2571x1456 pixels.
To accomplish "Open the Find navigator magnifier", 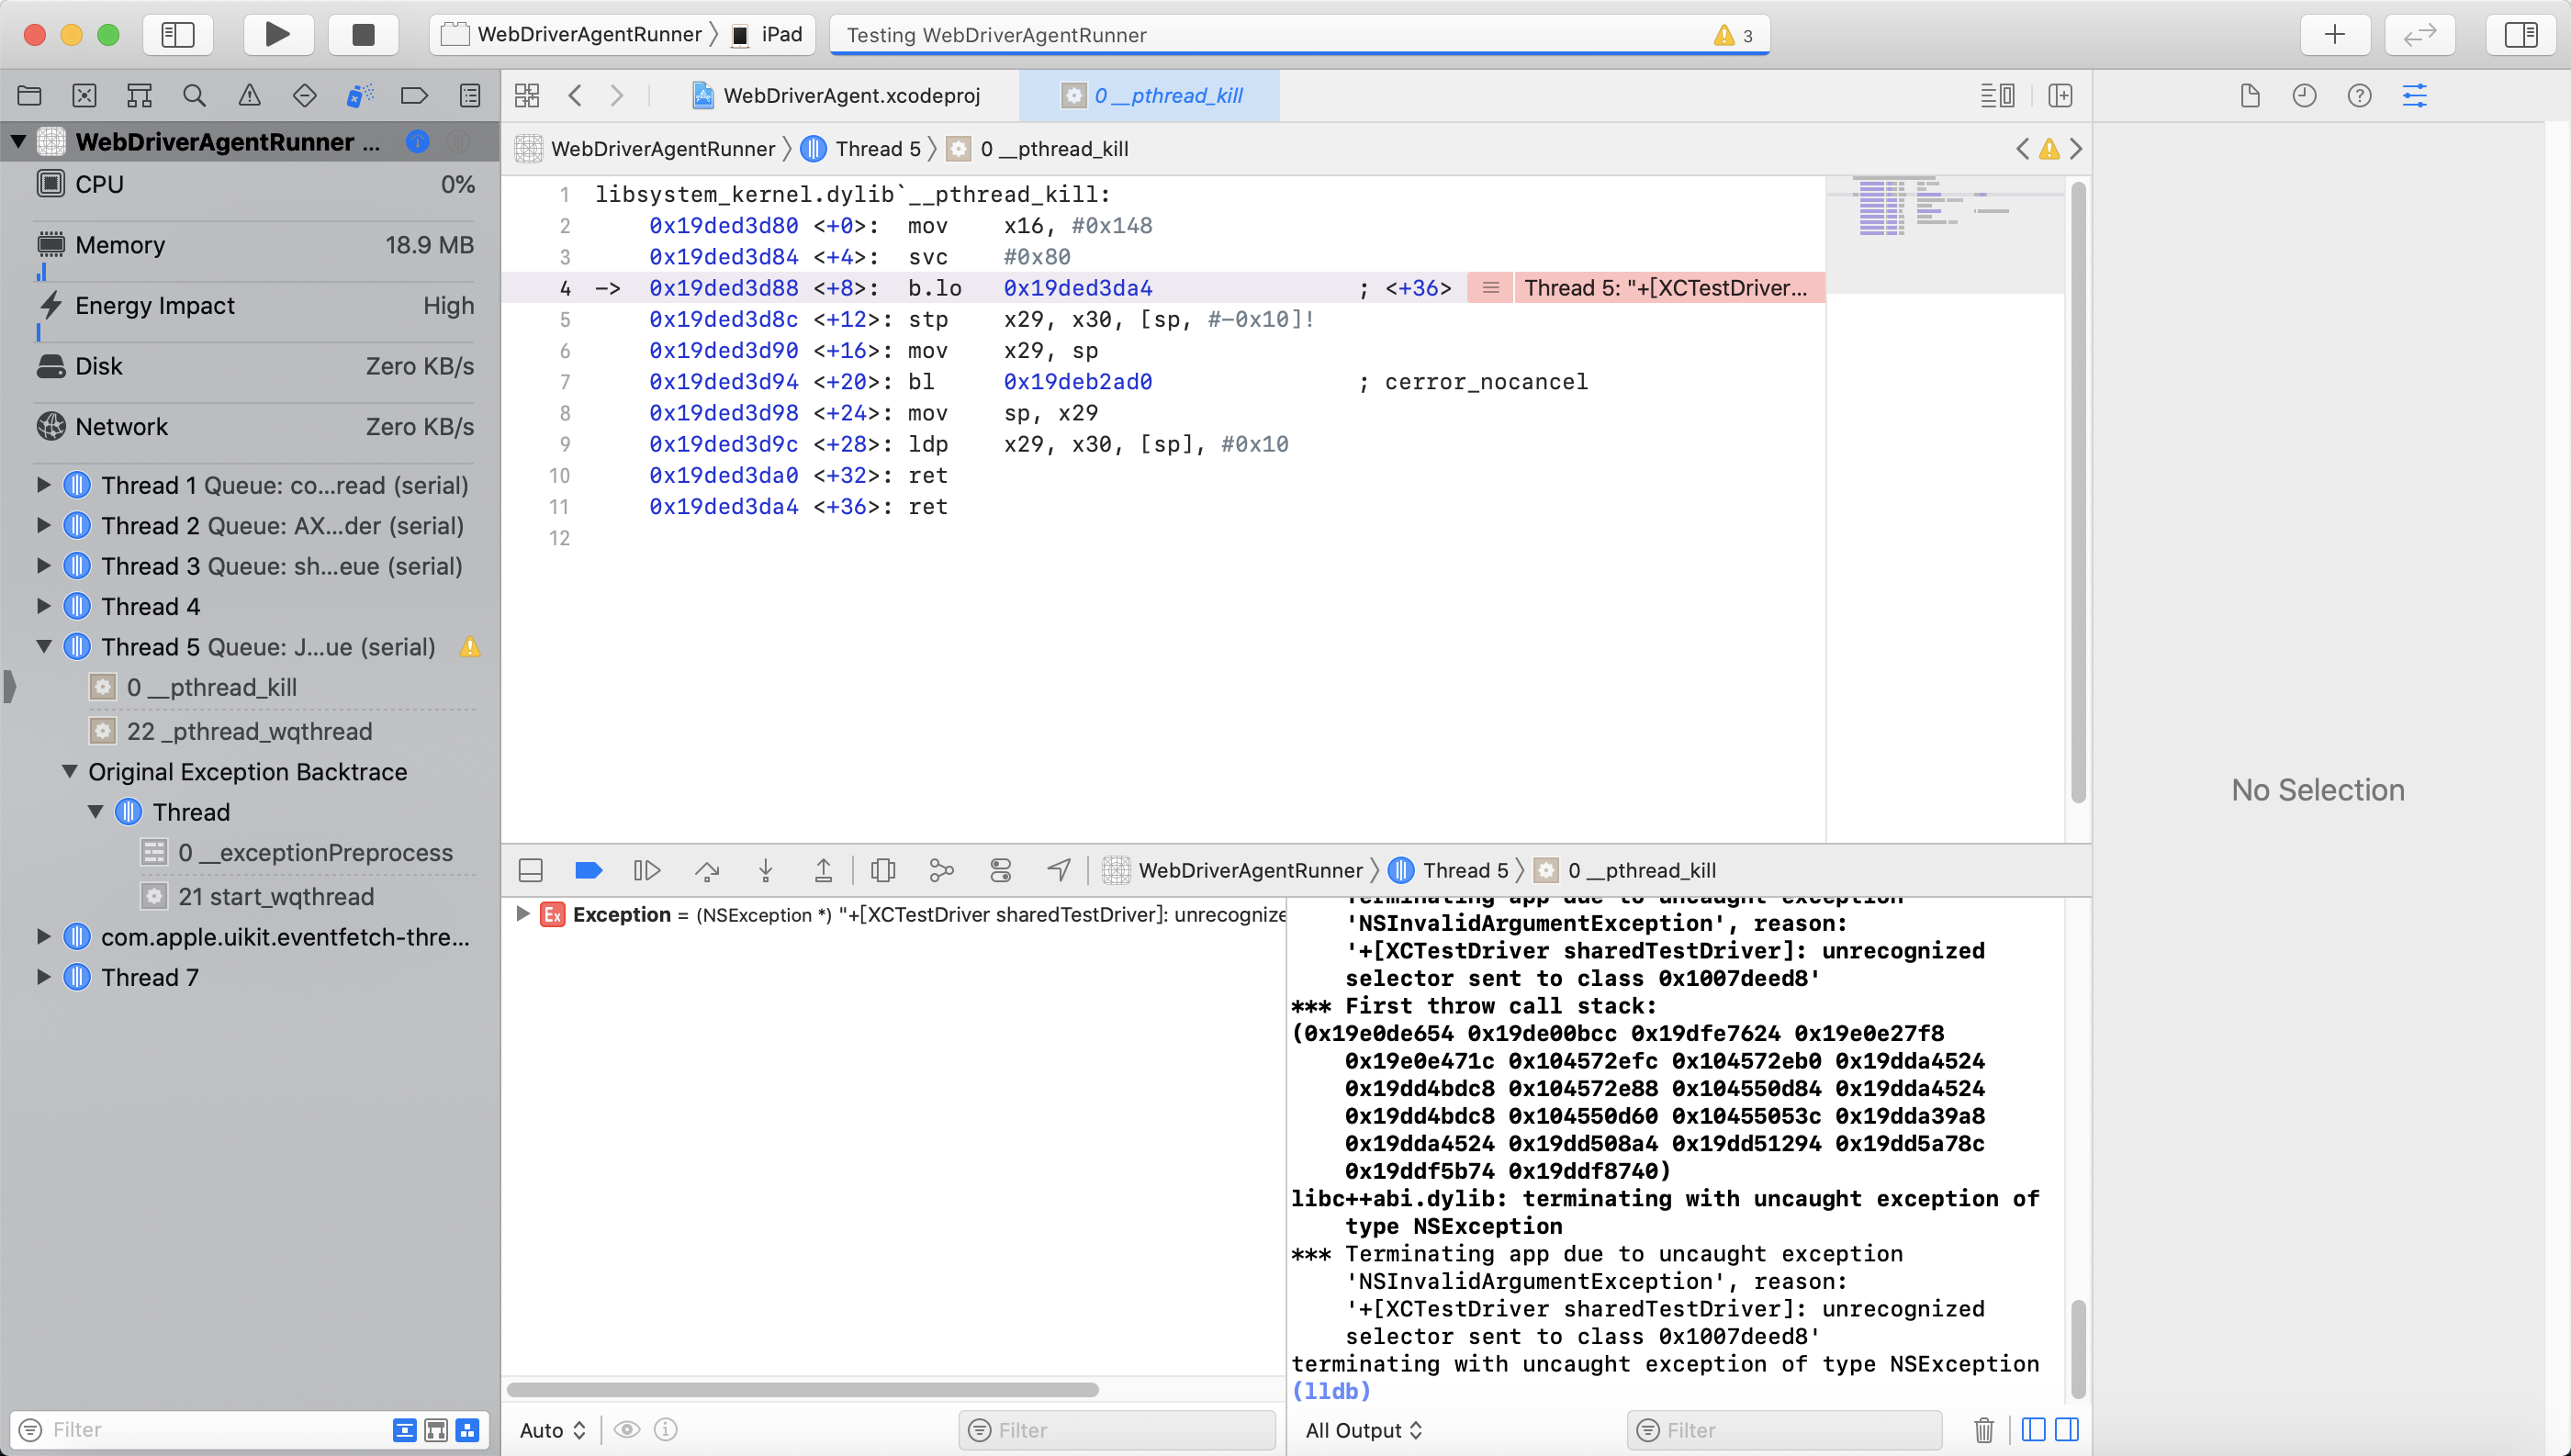I will [x=195, y=96].
